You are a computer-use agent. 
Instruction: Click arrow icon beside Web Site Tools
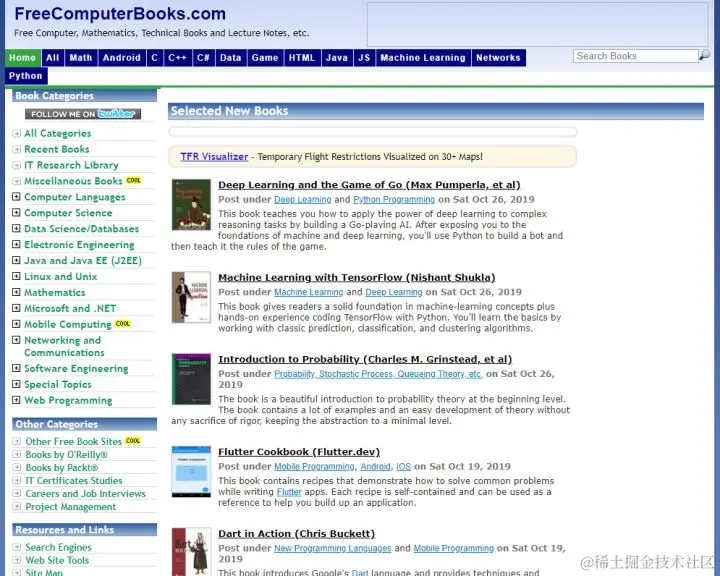[17, 560]
